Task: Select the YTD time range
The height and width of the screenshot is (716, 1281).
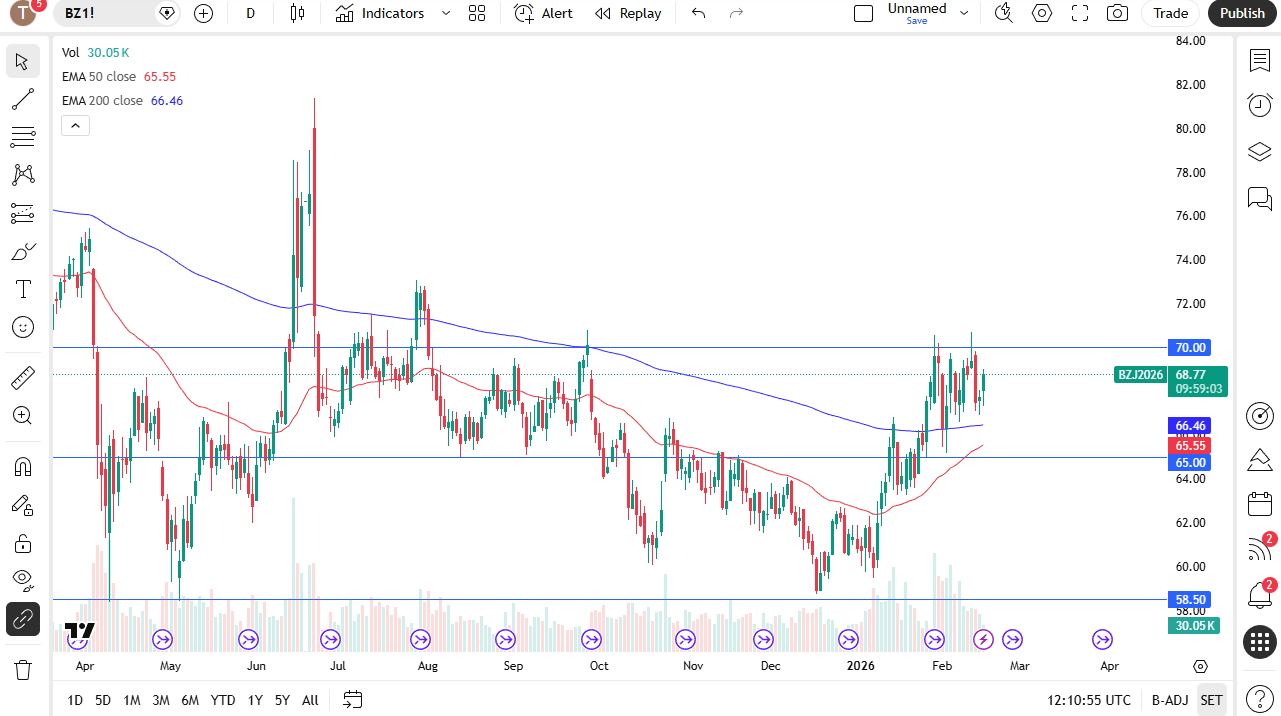Action: (223, 700)
